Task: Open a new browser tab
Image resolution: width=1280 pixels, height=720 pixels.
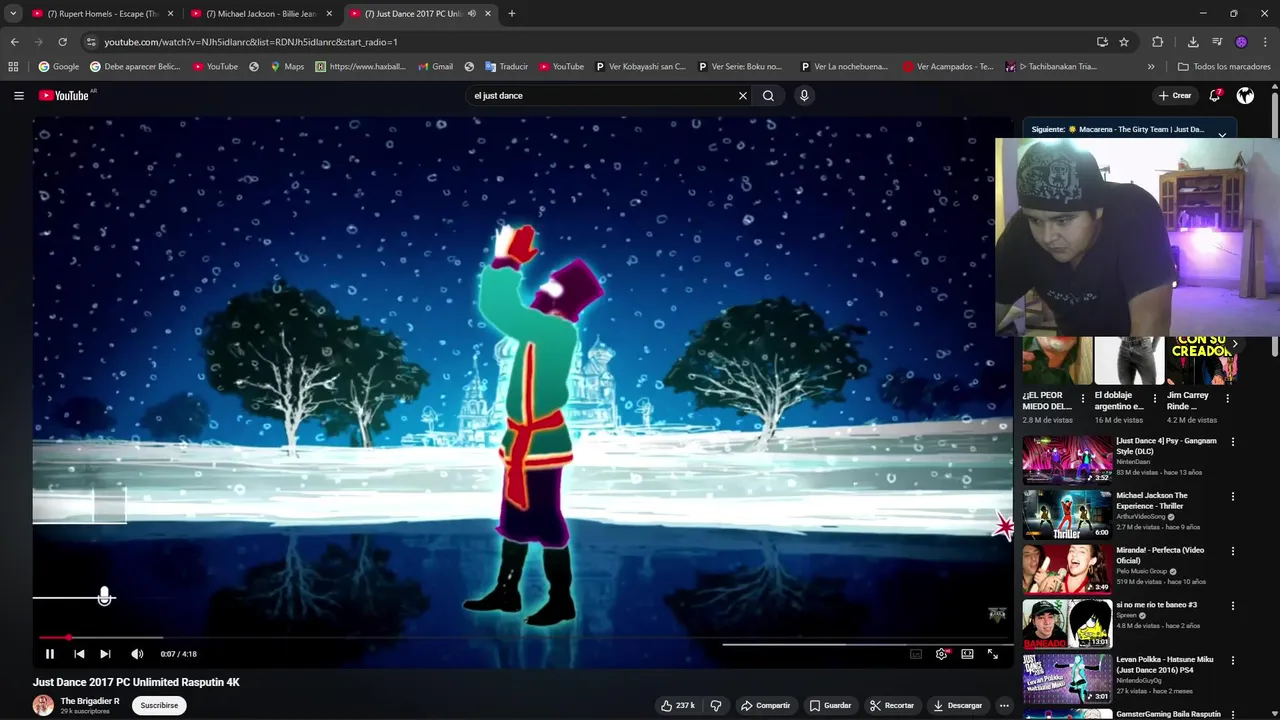Action: (x=512, y=14)
